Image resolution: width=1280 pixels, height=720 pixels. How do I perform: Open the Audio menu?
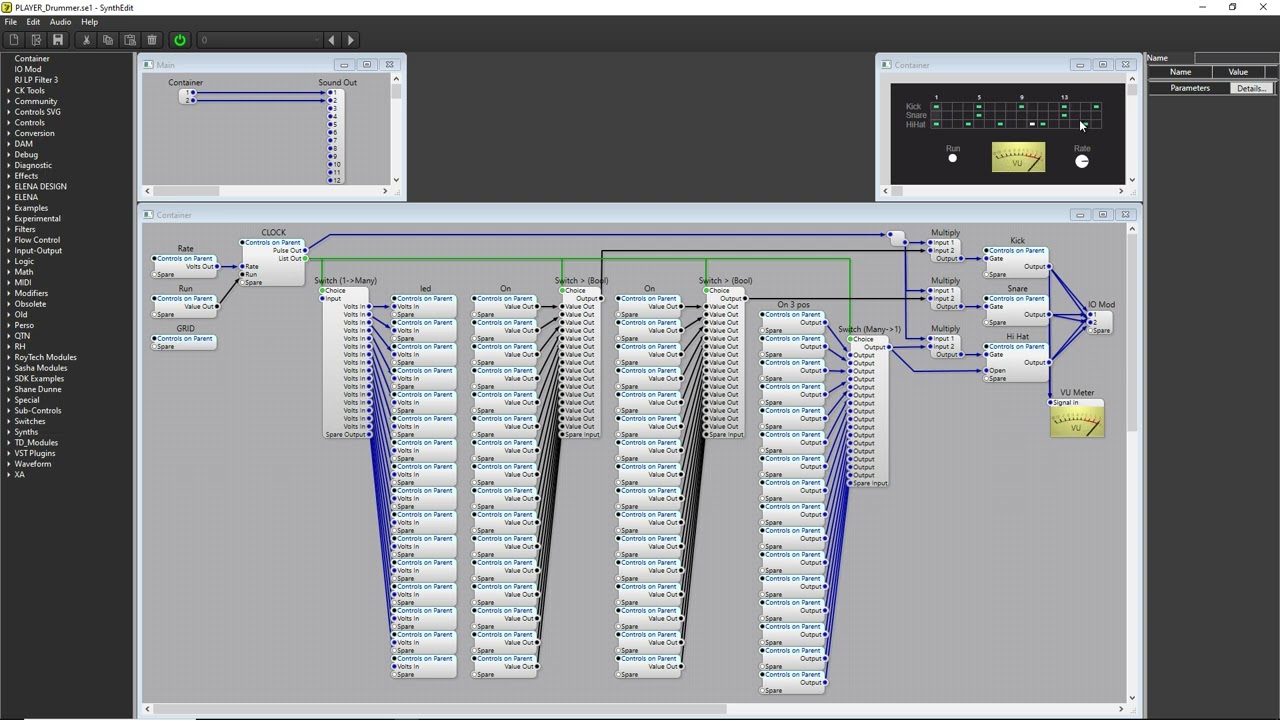click(x=60, y=22)
